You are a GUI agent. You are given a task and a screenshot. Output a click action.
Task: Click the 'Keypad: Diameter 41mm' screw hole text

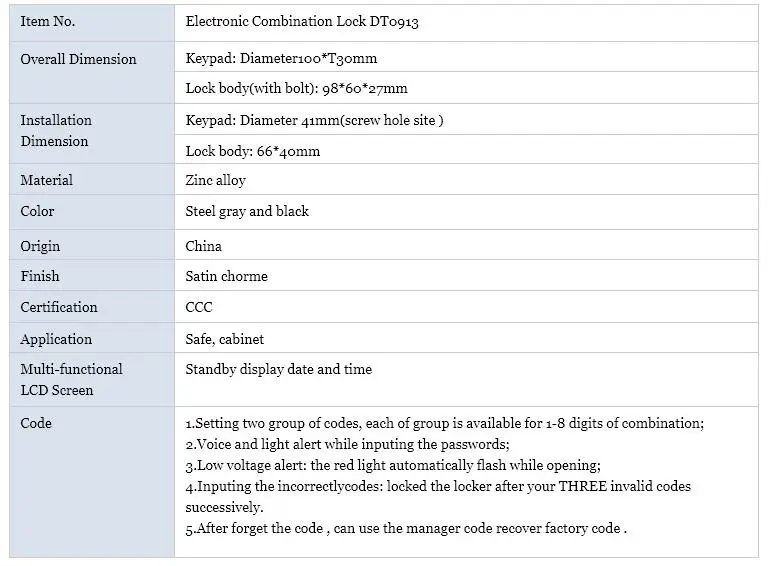point(314,120)
